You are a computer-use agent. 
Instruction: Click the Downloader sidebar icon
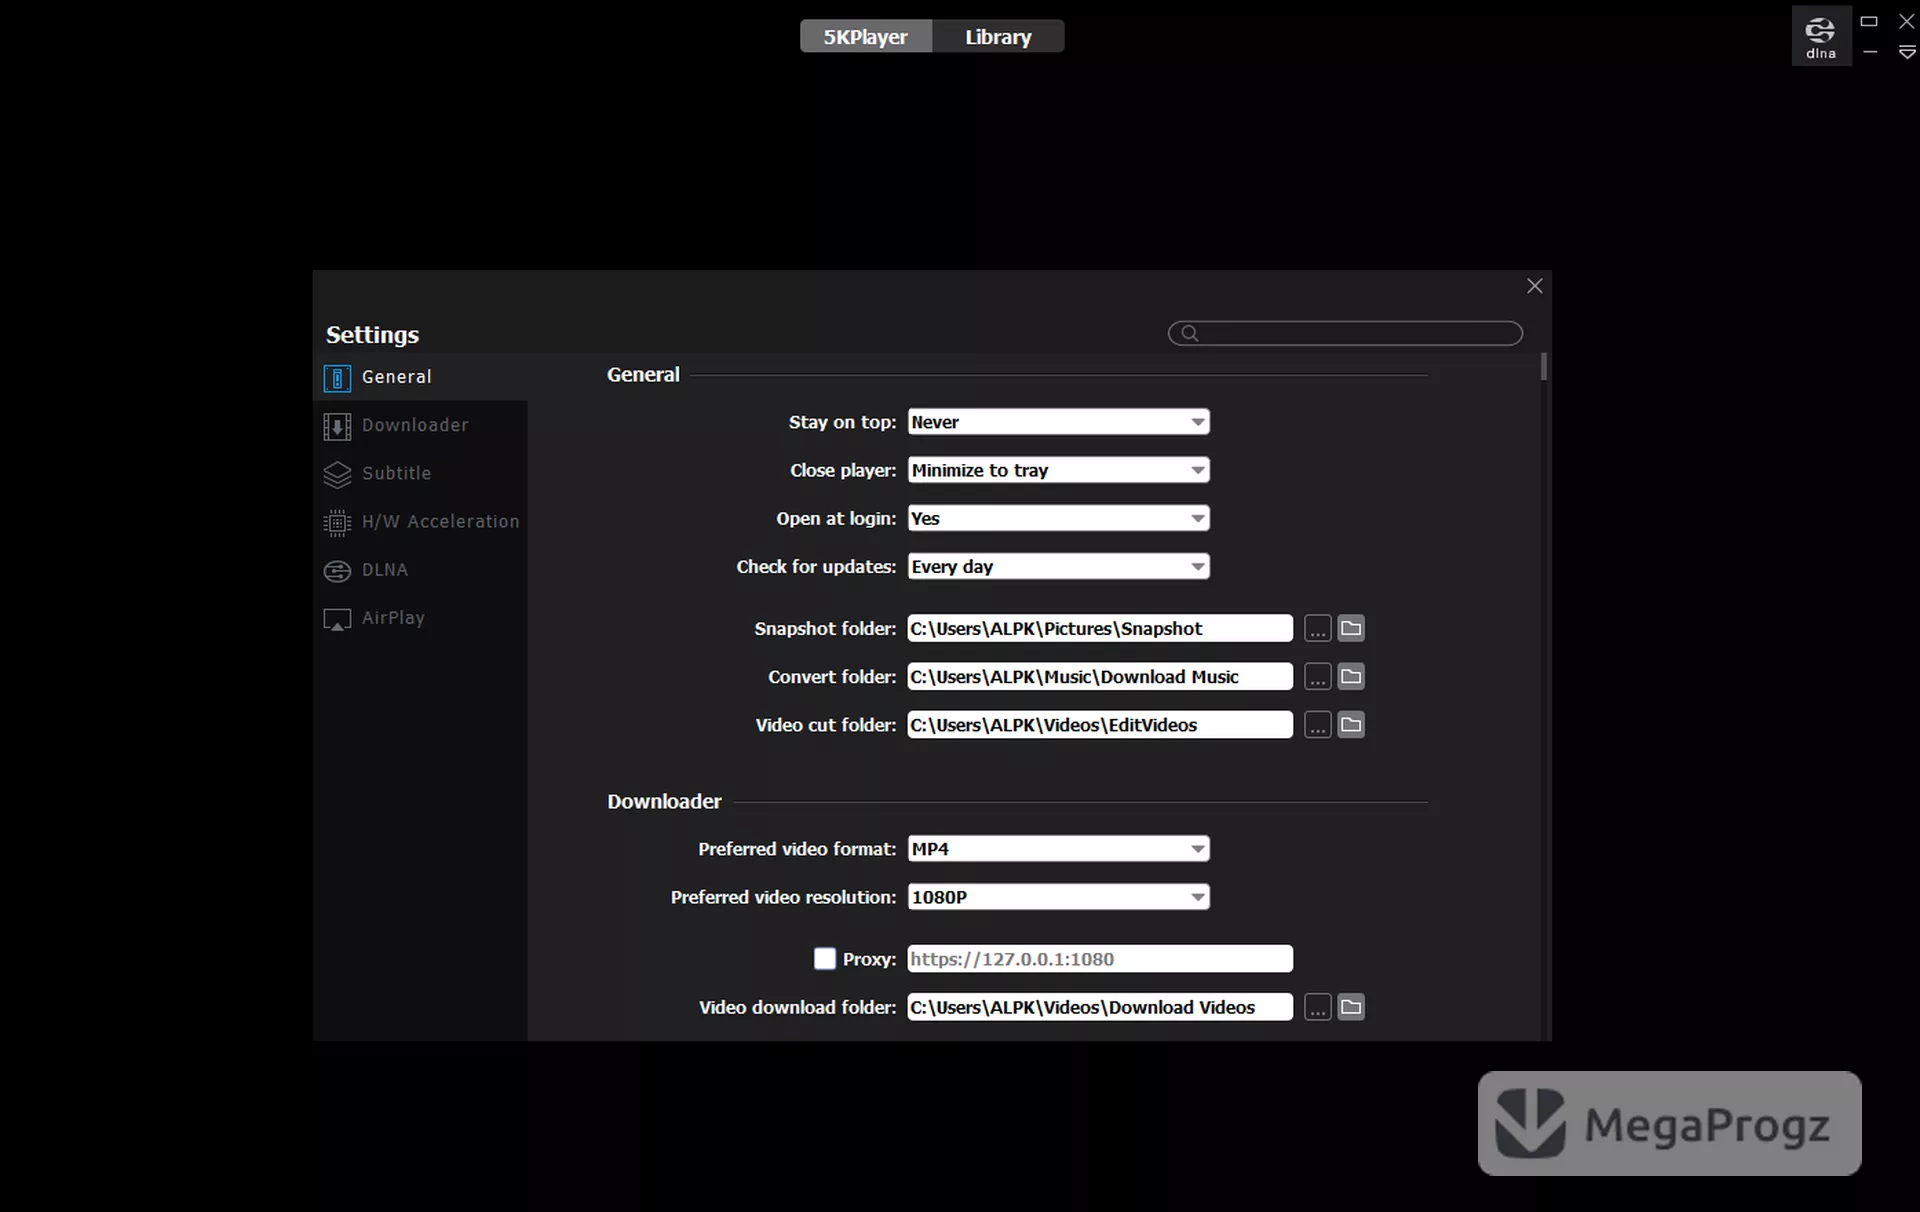337,426
